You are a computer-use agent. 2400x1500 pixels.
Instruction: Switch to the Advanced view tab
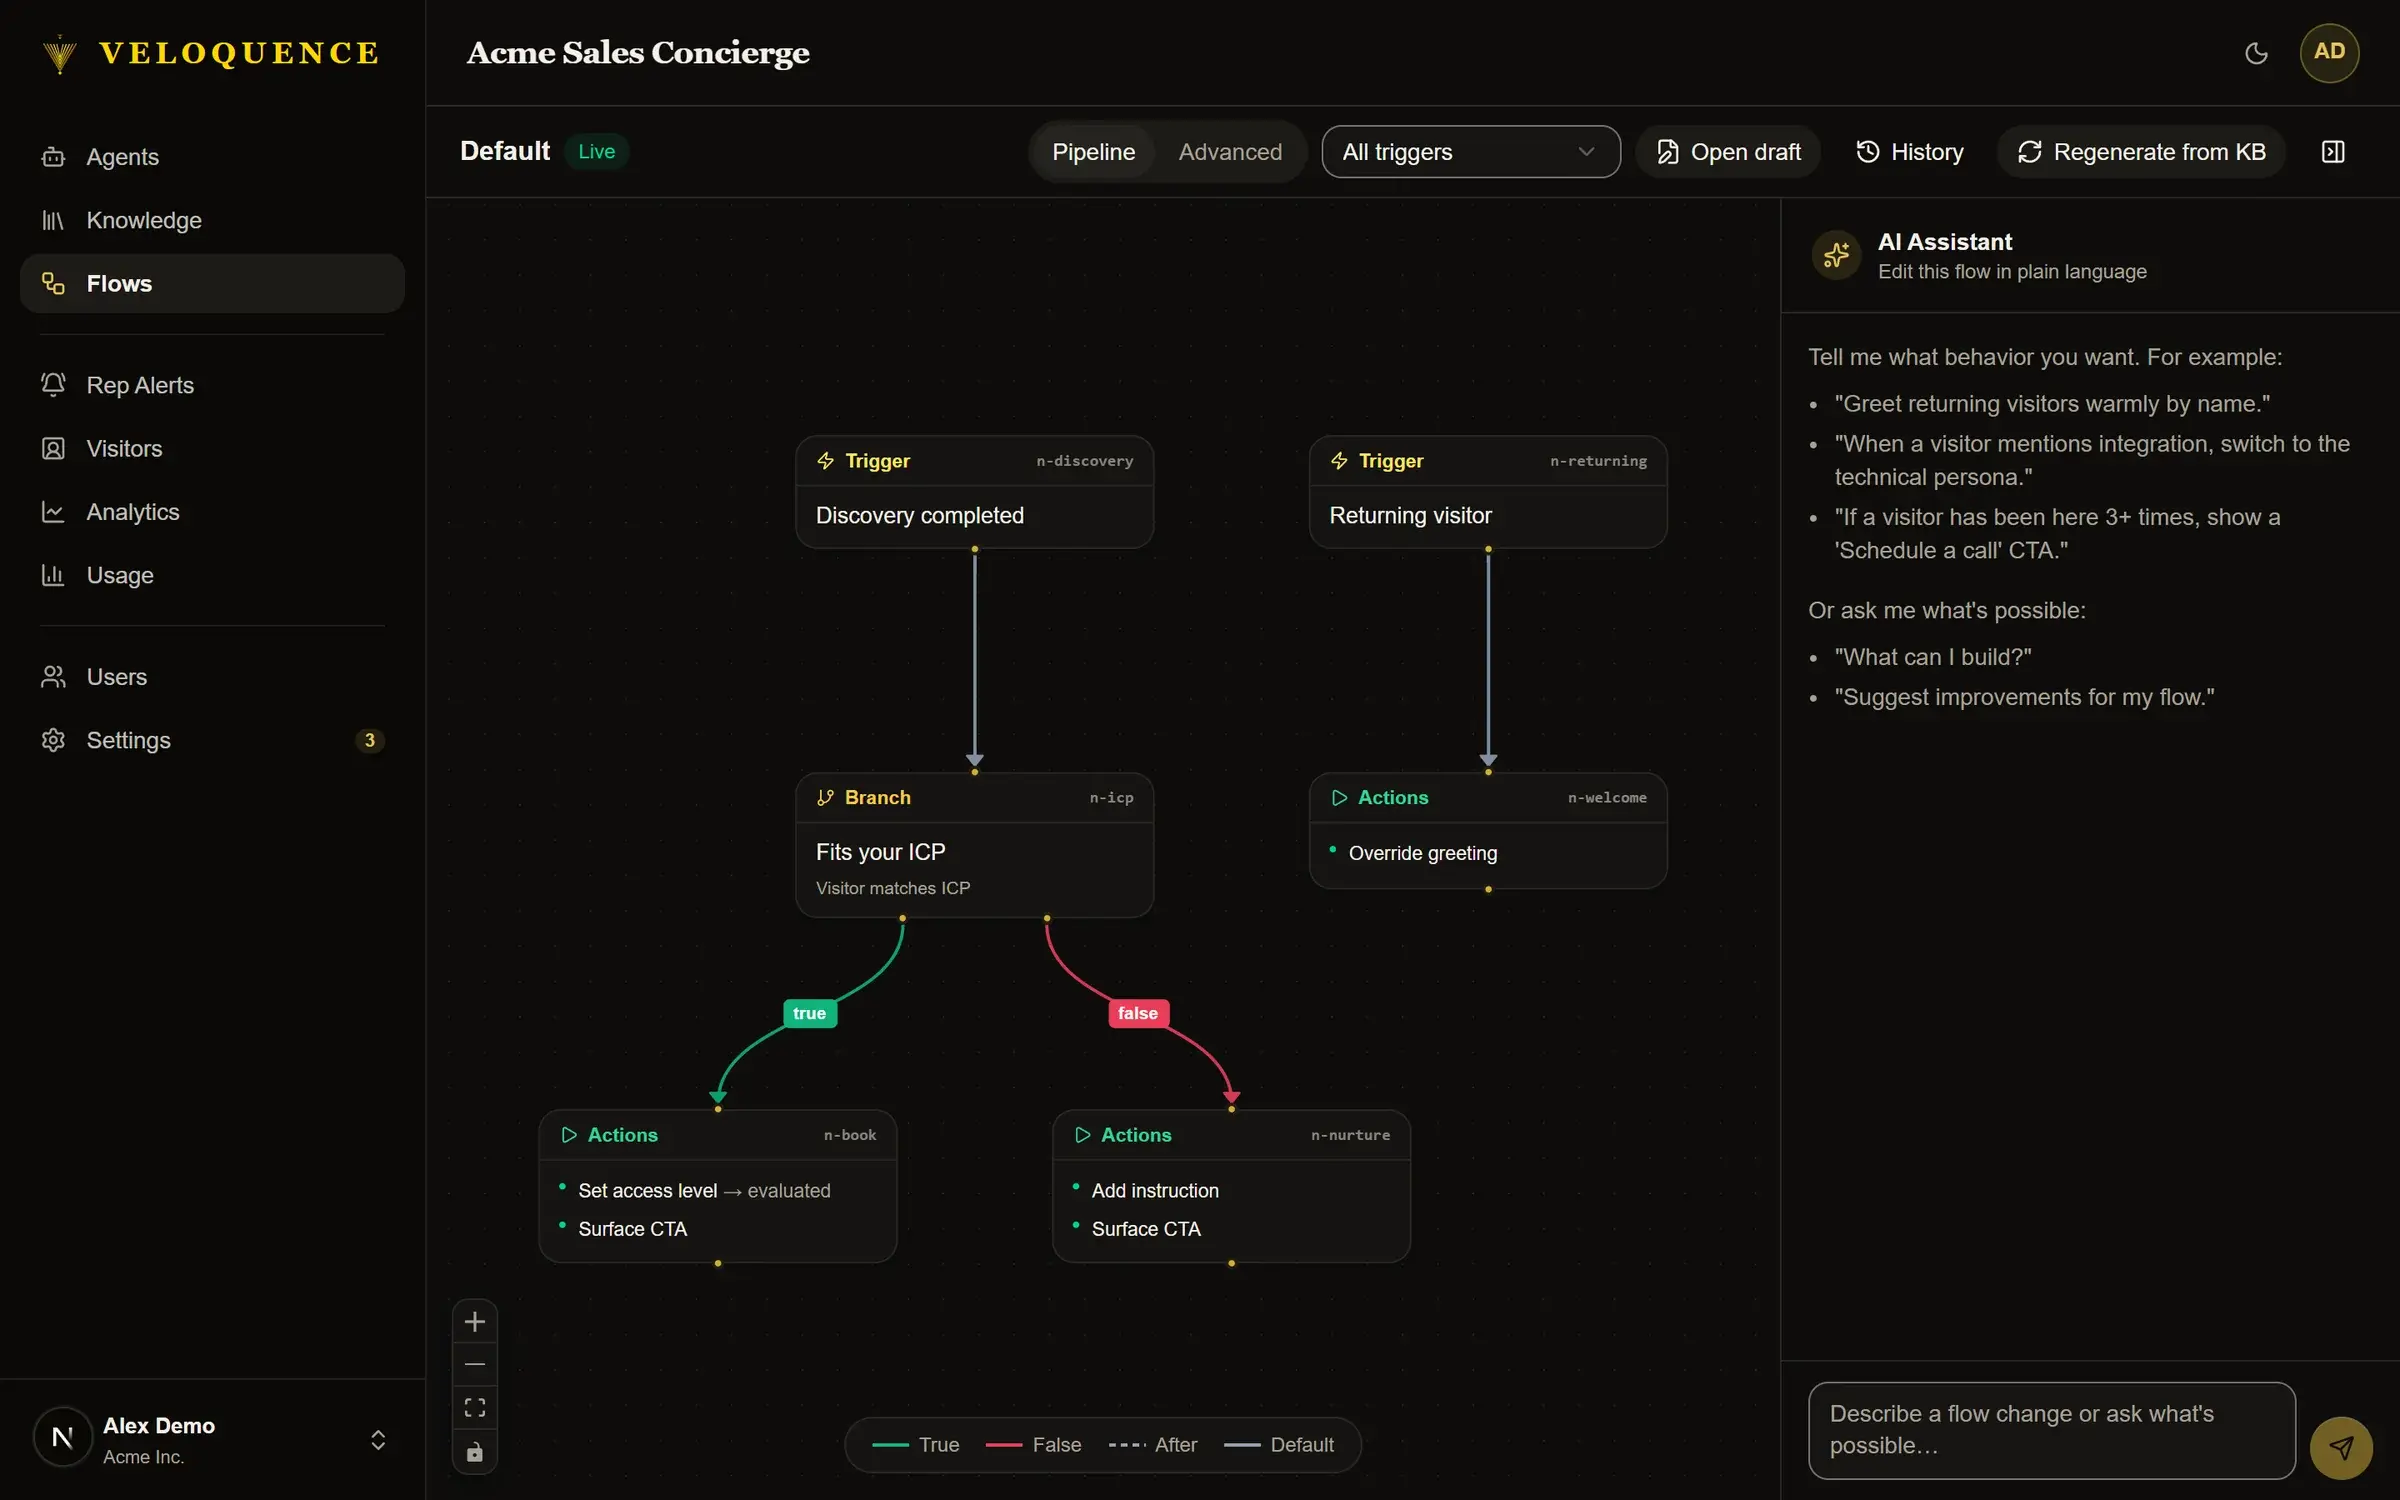click(x=1230, y=152)
